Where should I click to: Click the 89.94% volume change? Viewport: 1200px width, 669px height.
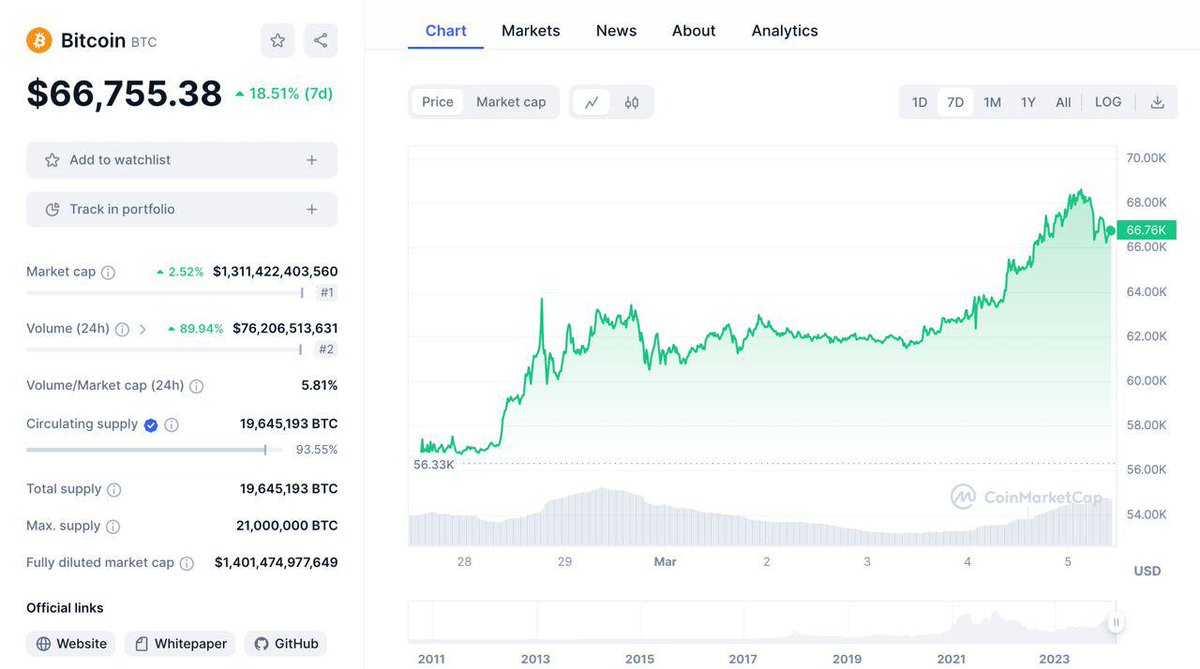(x=201, y=329)
